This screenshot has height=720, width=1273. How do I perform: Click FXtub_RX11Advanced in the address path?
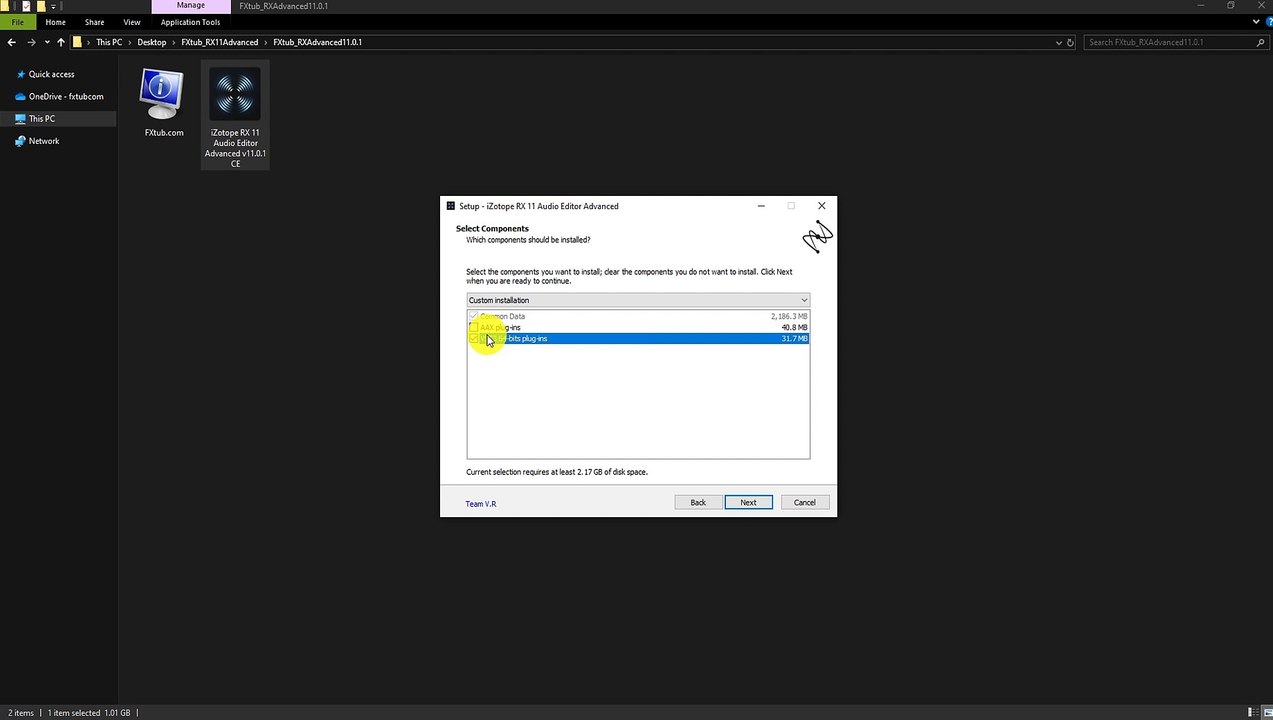219,42
